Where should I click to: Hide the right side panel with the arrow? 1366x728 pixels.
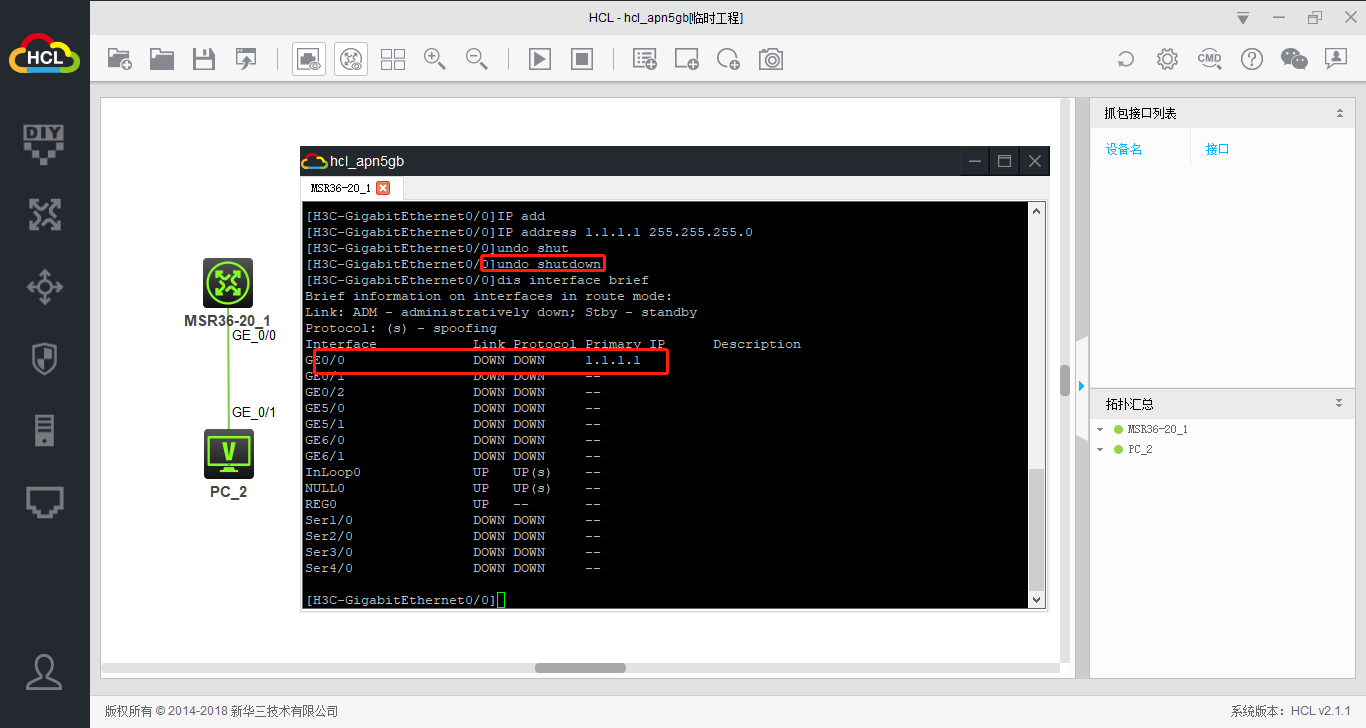tap(1081, 386)
